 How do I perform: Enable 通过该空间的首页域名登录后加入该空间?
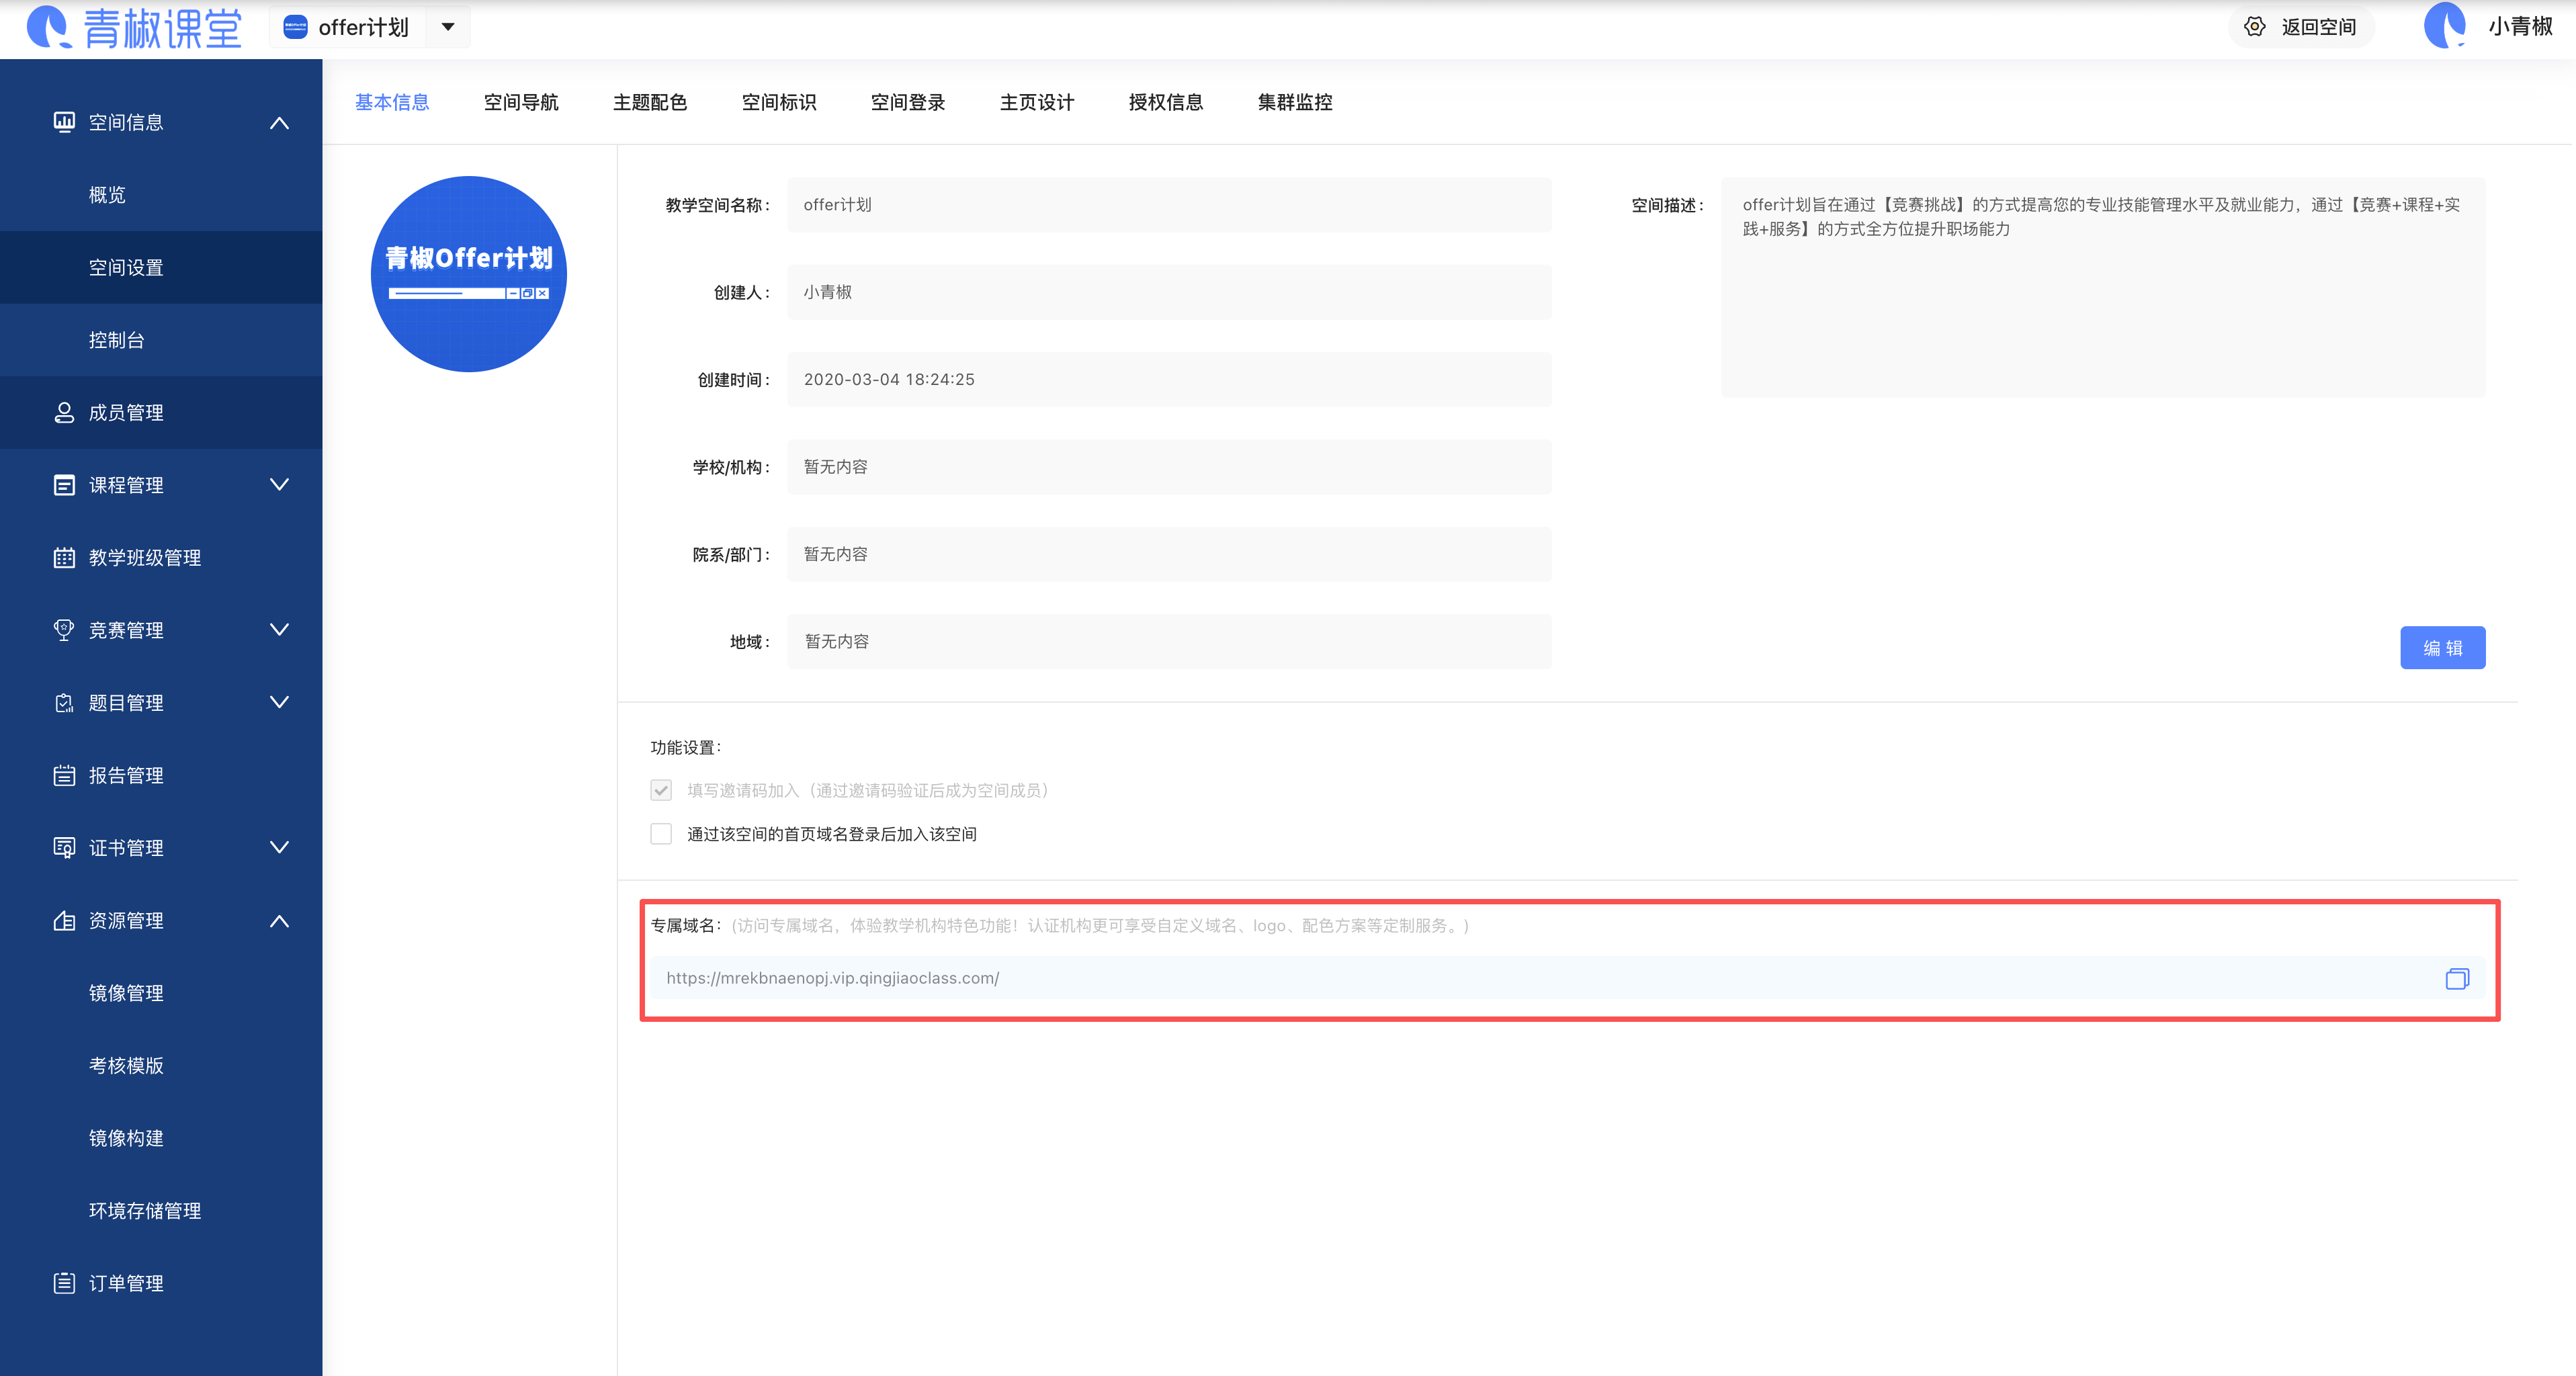coord(661,833)
